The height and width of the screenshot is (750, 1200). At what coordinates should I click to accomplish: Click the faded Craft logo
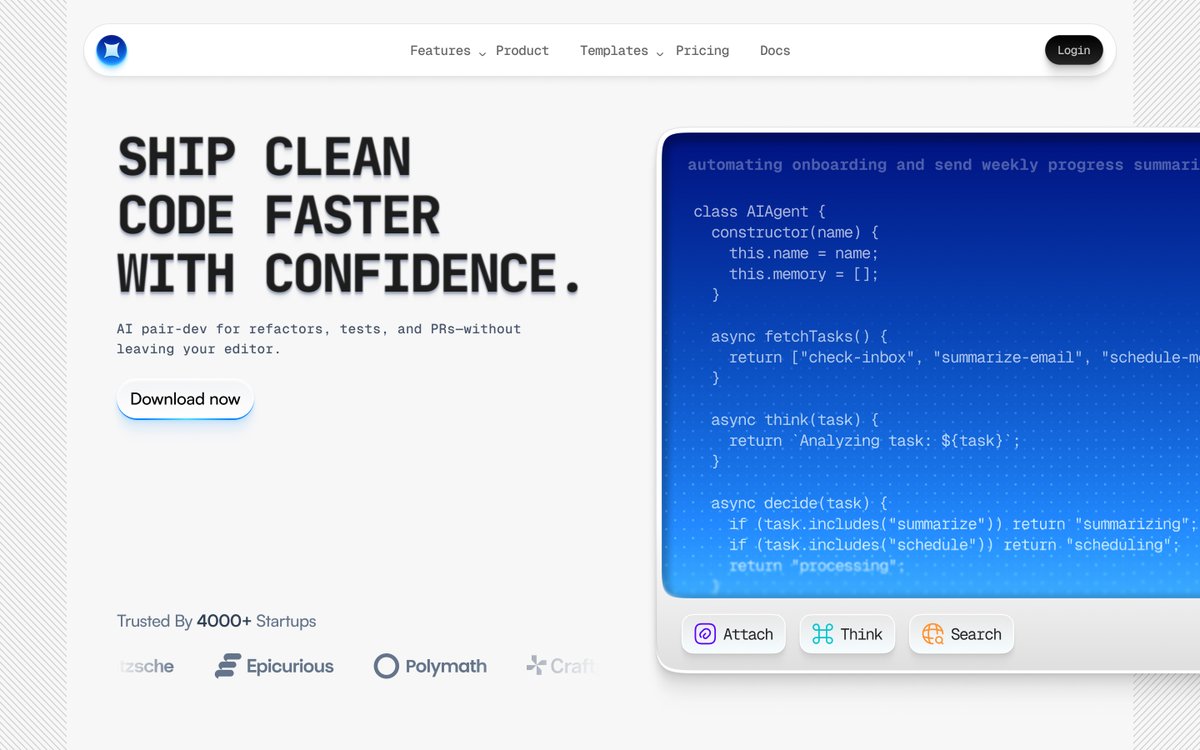561,666
